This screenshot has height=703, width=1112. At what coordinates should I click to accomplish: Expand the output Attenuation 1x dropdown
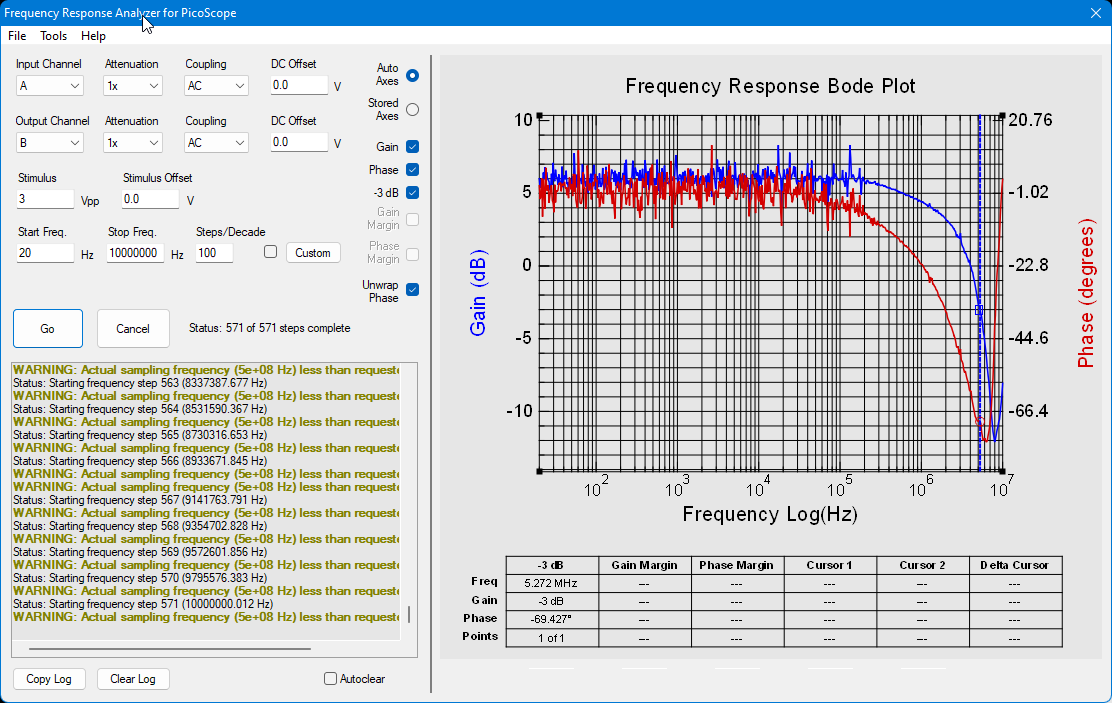tap(133, 143)
